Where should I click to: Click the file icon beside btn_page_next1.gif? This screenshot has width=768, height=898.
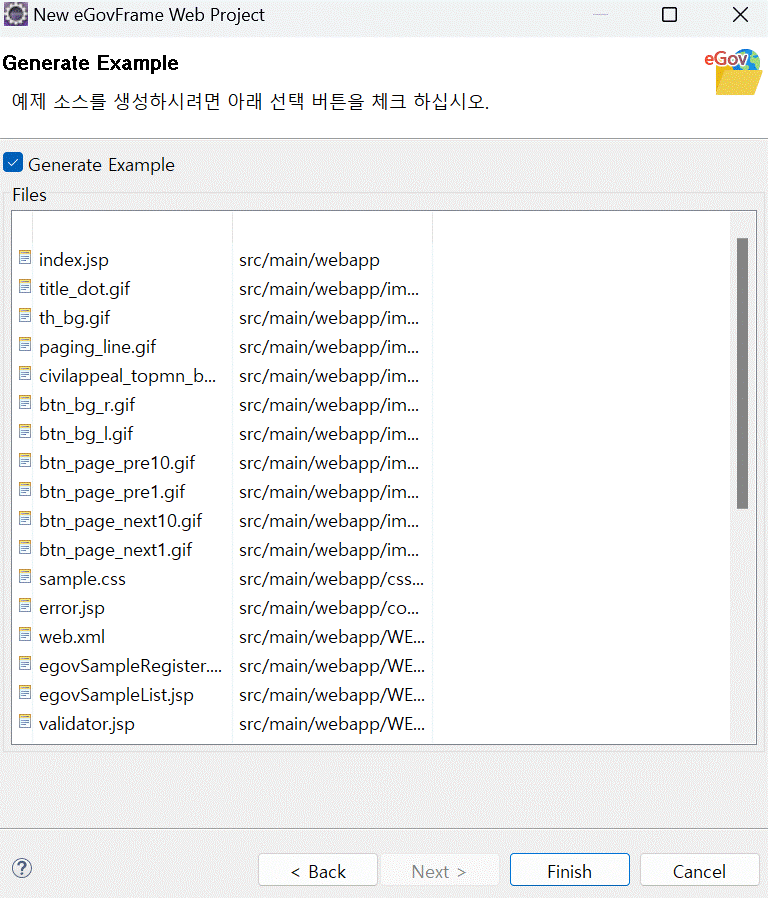25,548
